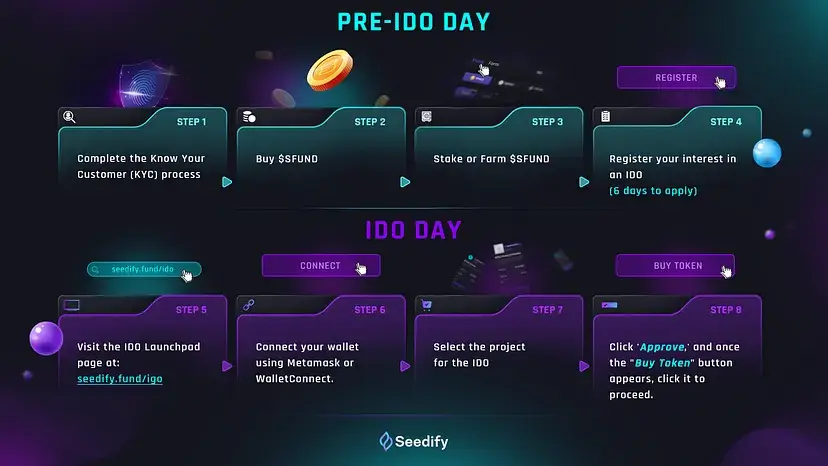This screenshot has height=466, width=828.
Task: Click the chain link icon on Step 6
Action: click(249, 305)
